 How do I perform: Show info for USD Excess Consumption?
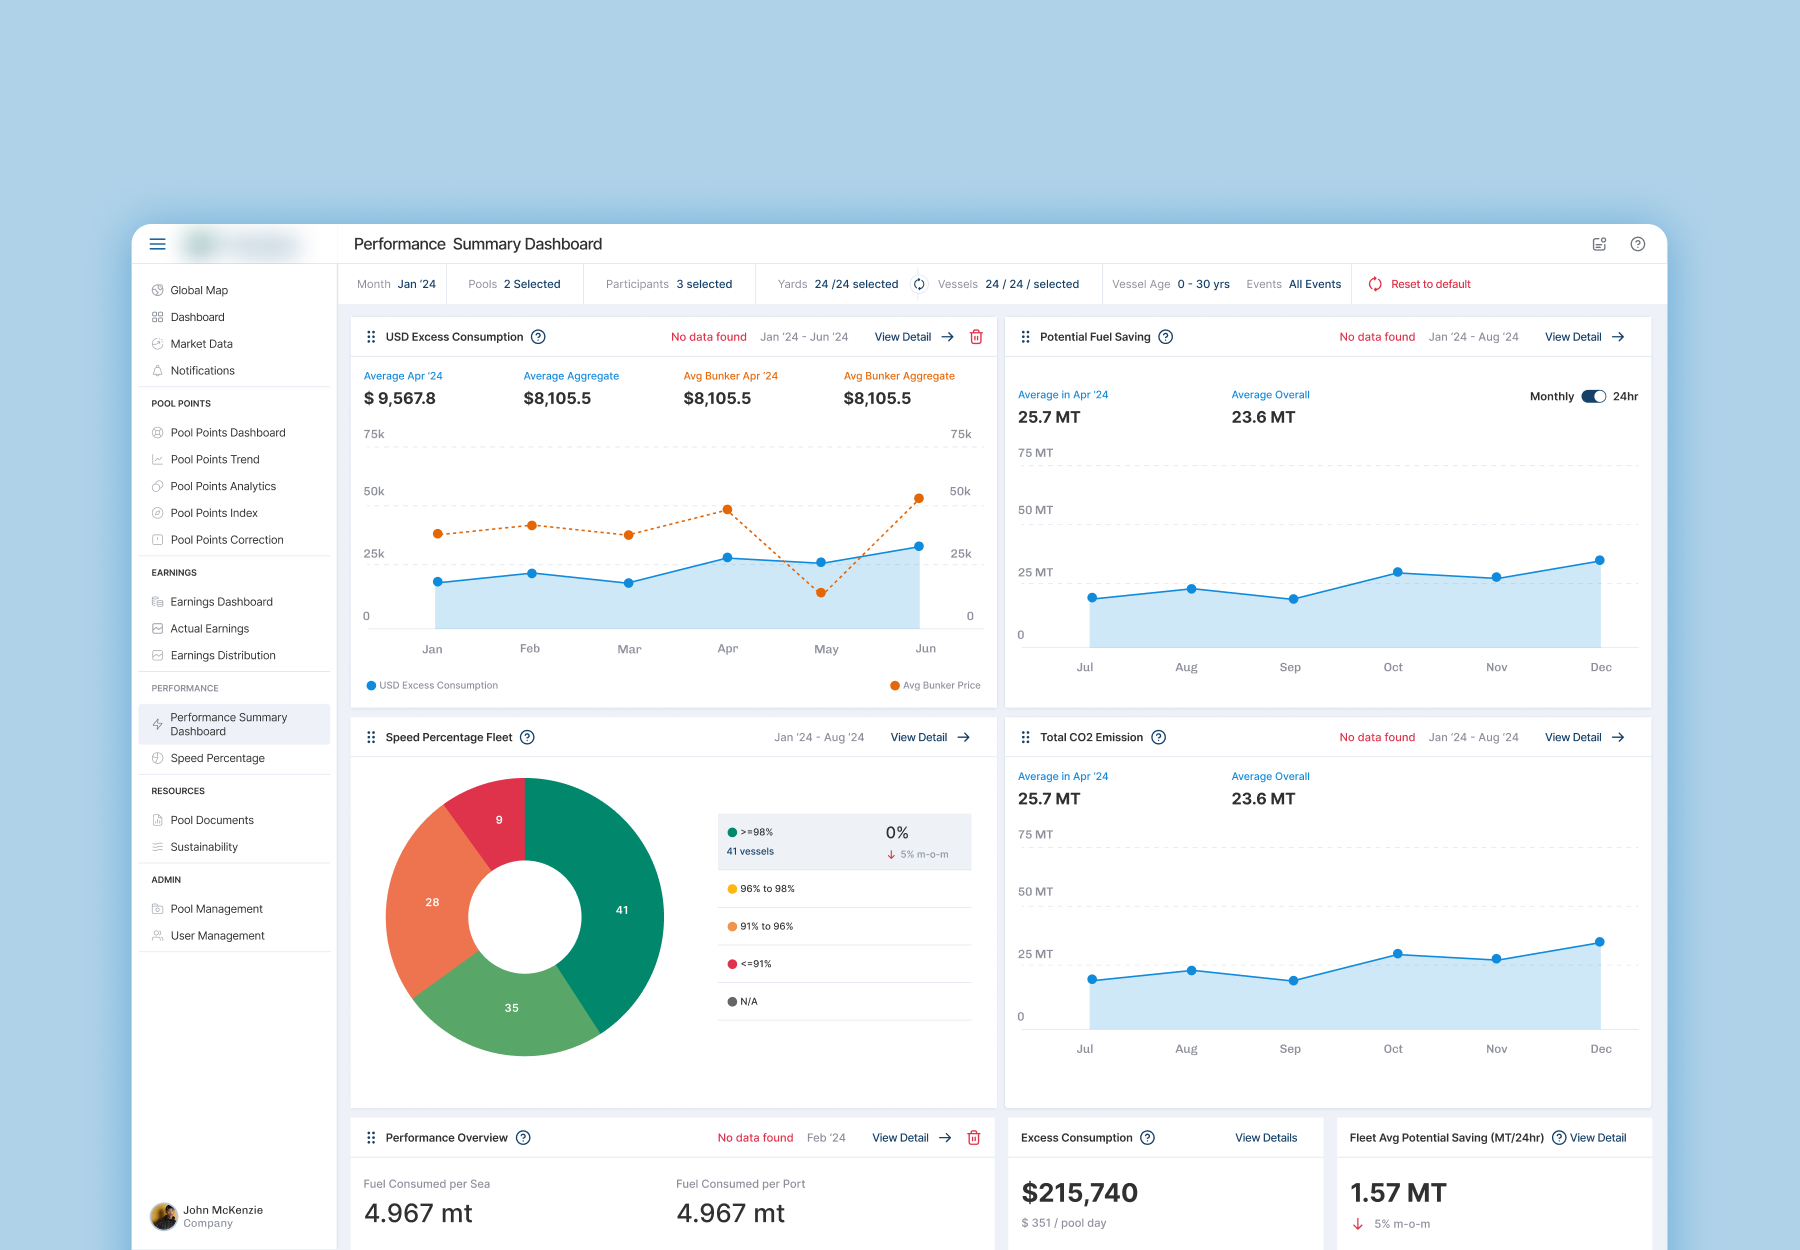(538, 337)
